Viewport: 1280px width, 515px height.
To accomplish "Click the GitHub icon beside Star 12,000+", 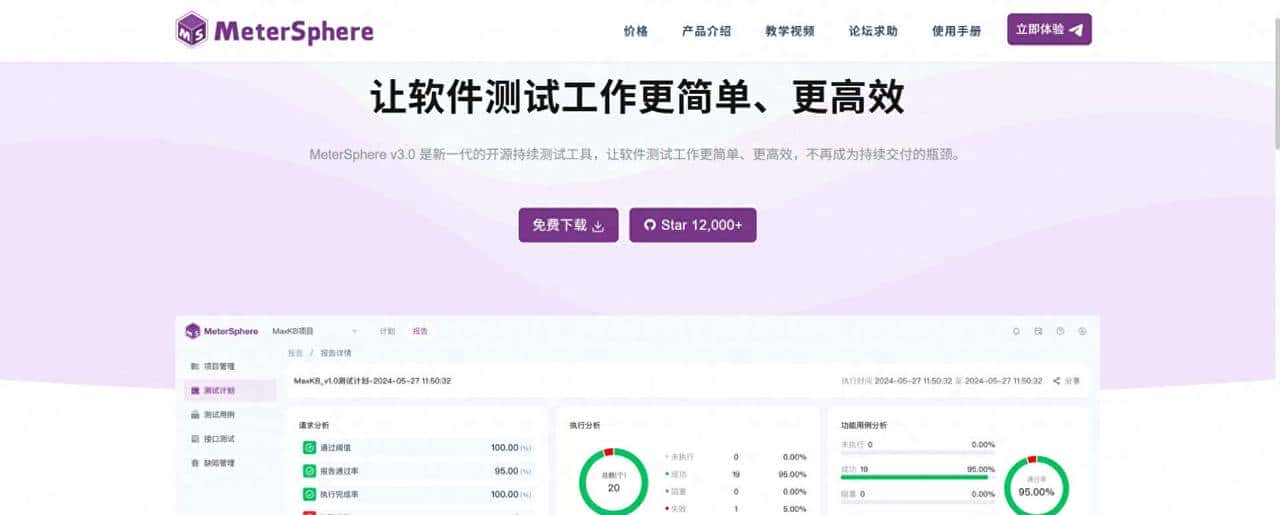I will 649,225.
